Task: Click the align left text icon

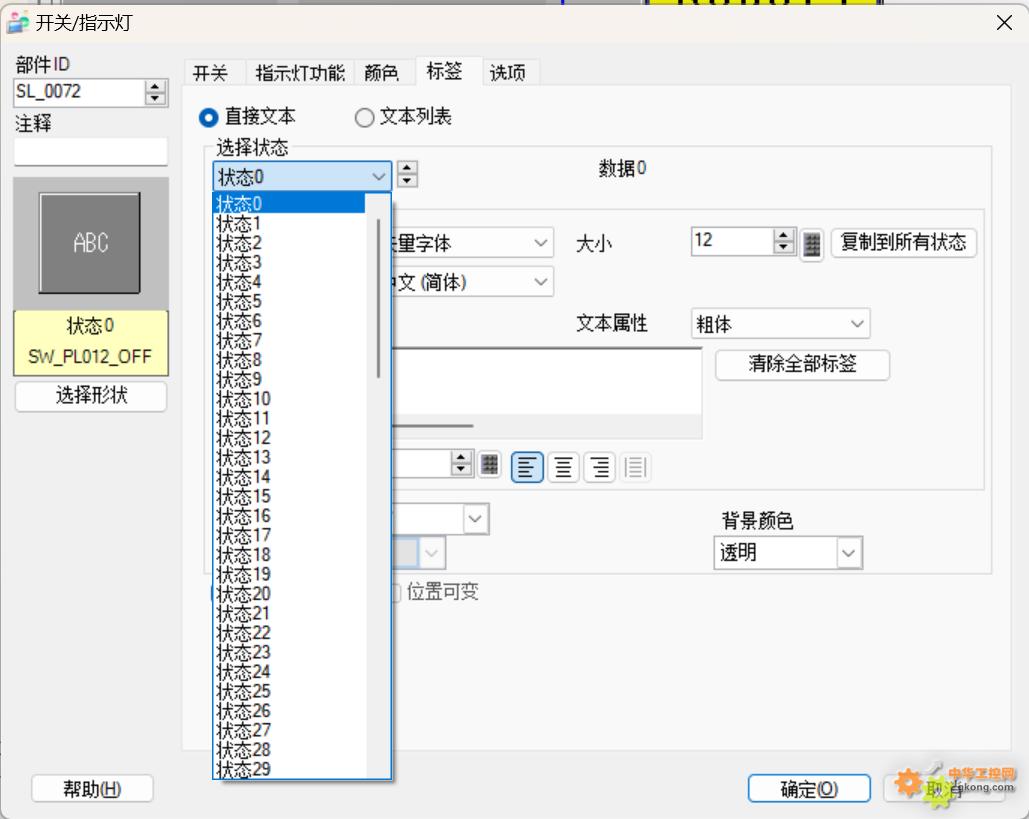Action: click(527, 467)
